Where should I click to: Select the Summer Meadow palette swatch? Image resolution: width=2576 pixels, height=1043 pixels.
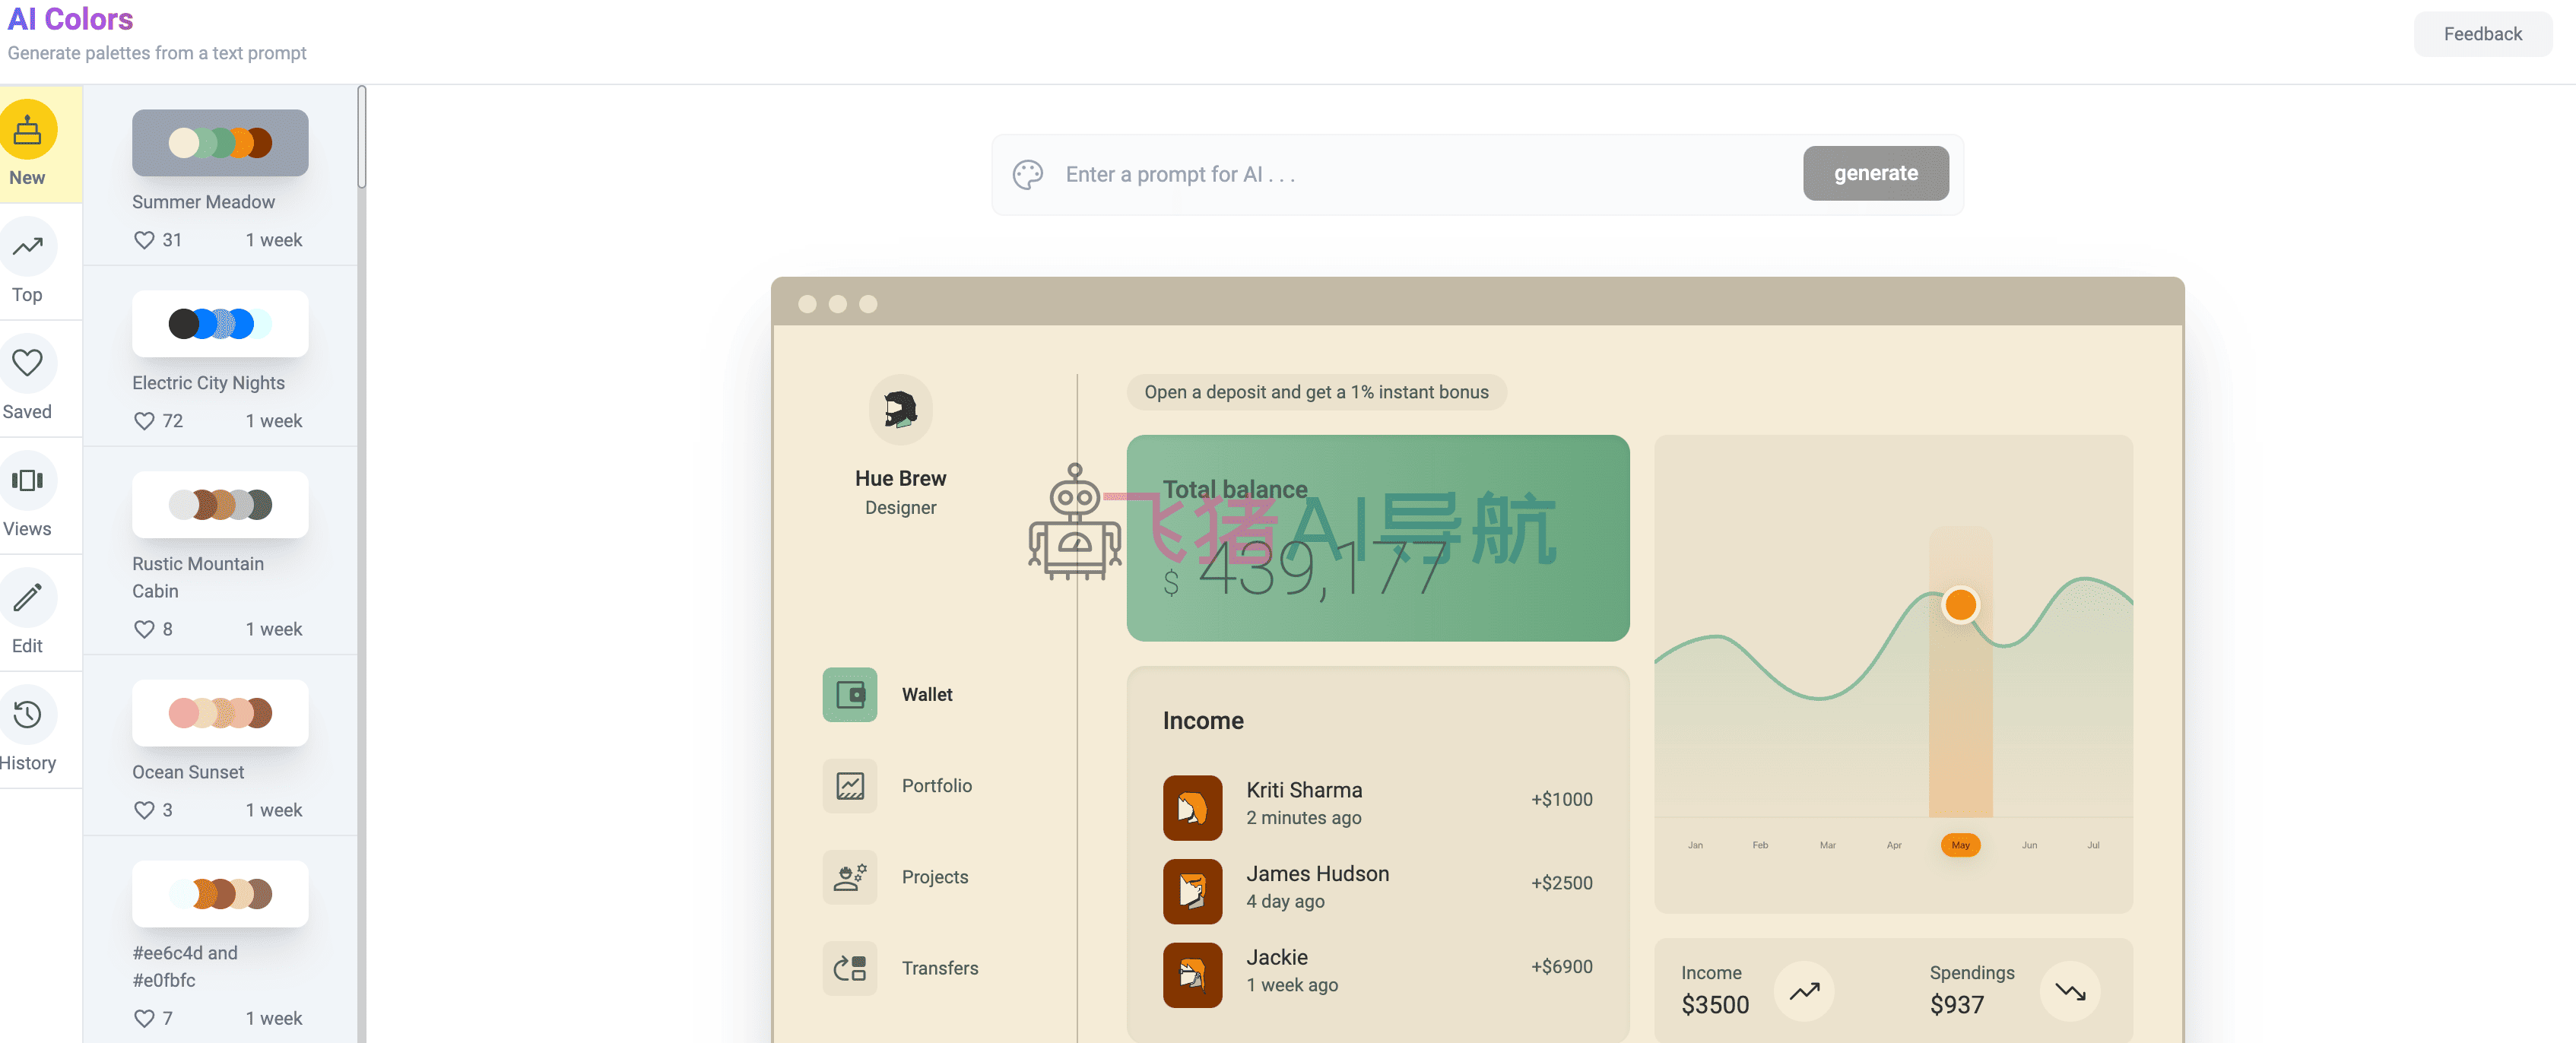[x=220, y=143]
